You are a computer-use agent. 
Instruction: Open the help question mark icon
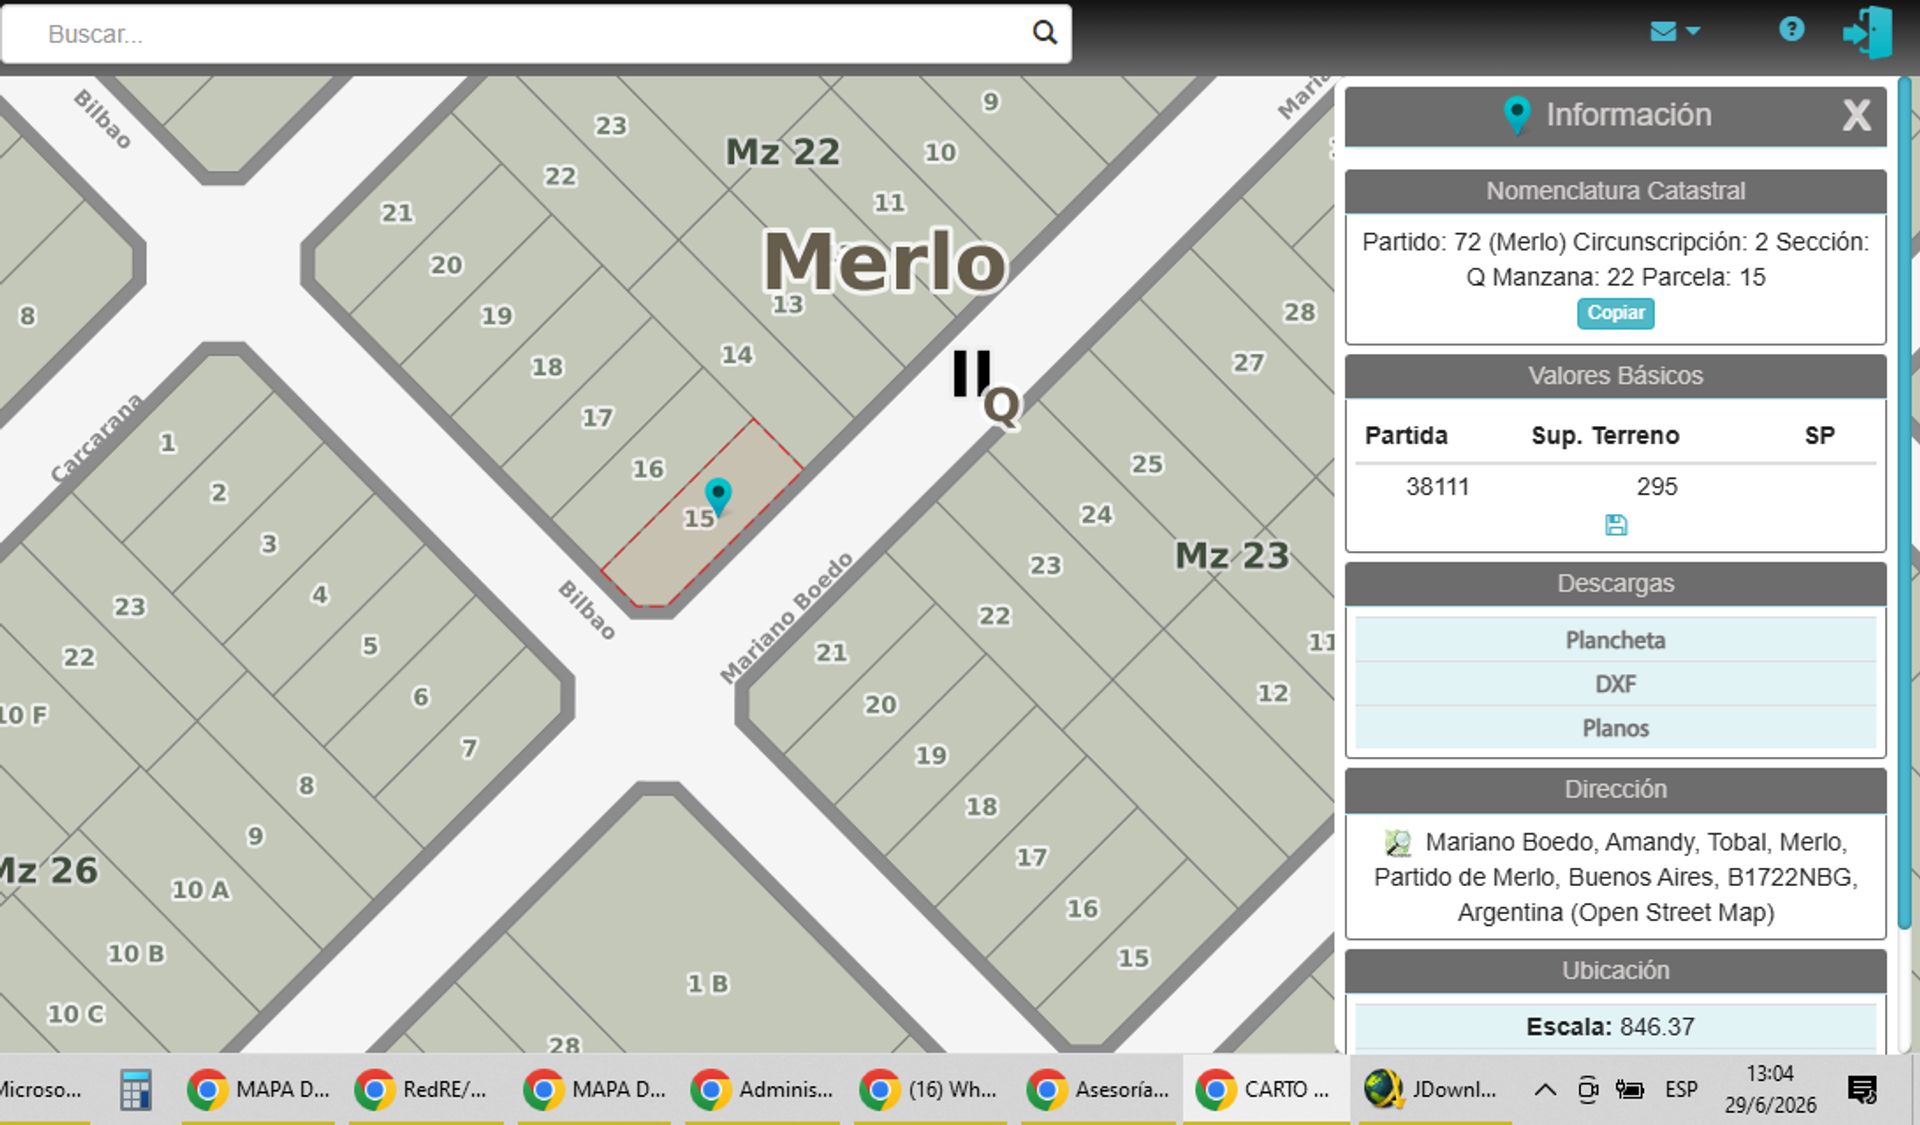(x=1791, y=29)
